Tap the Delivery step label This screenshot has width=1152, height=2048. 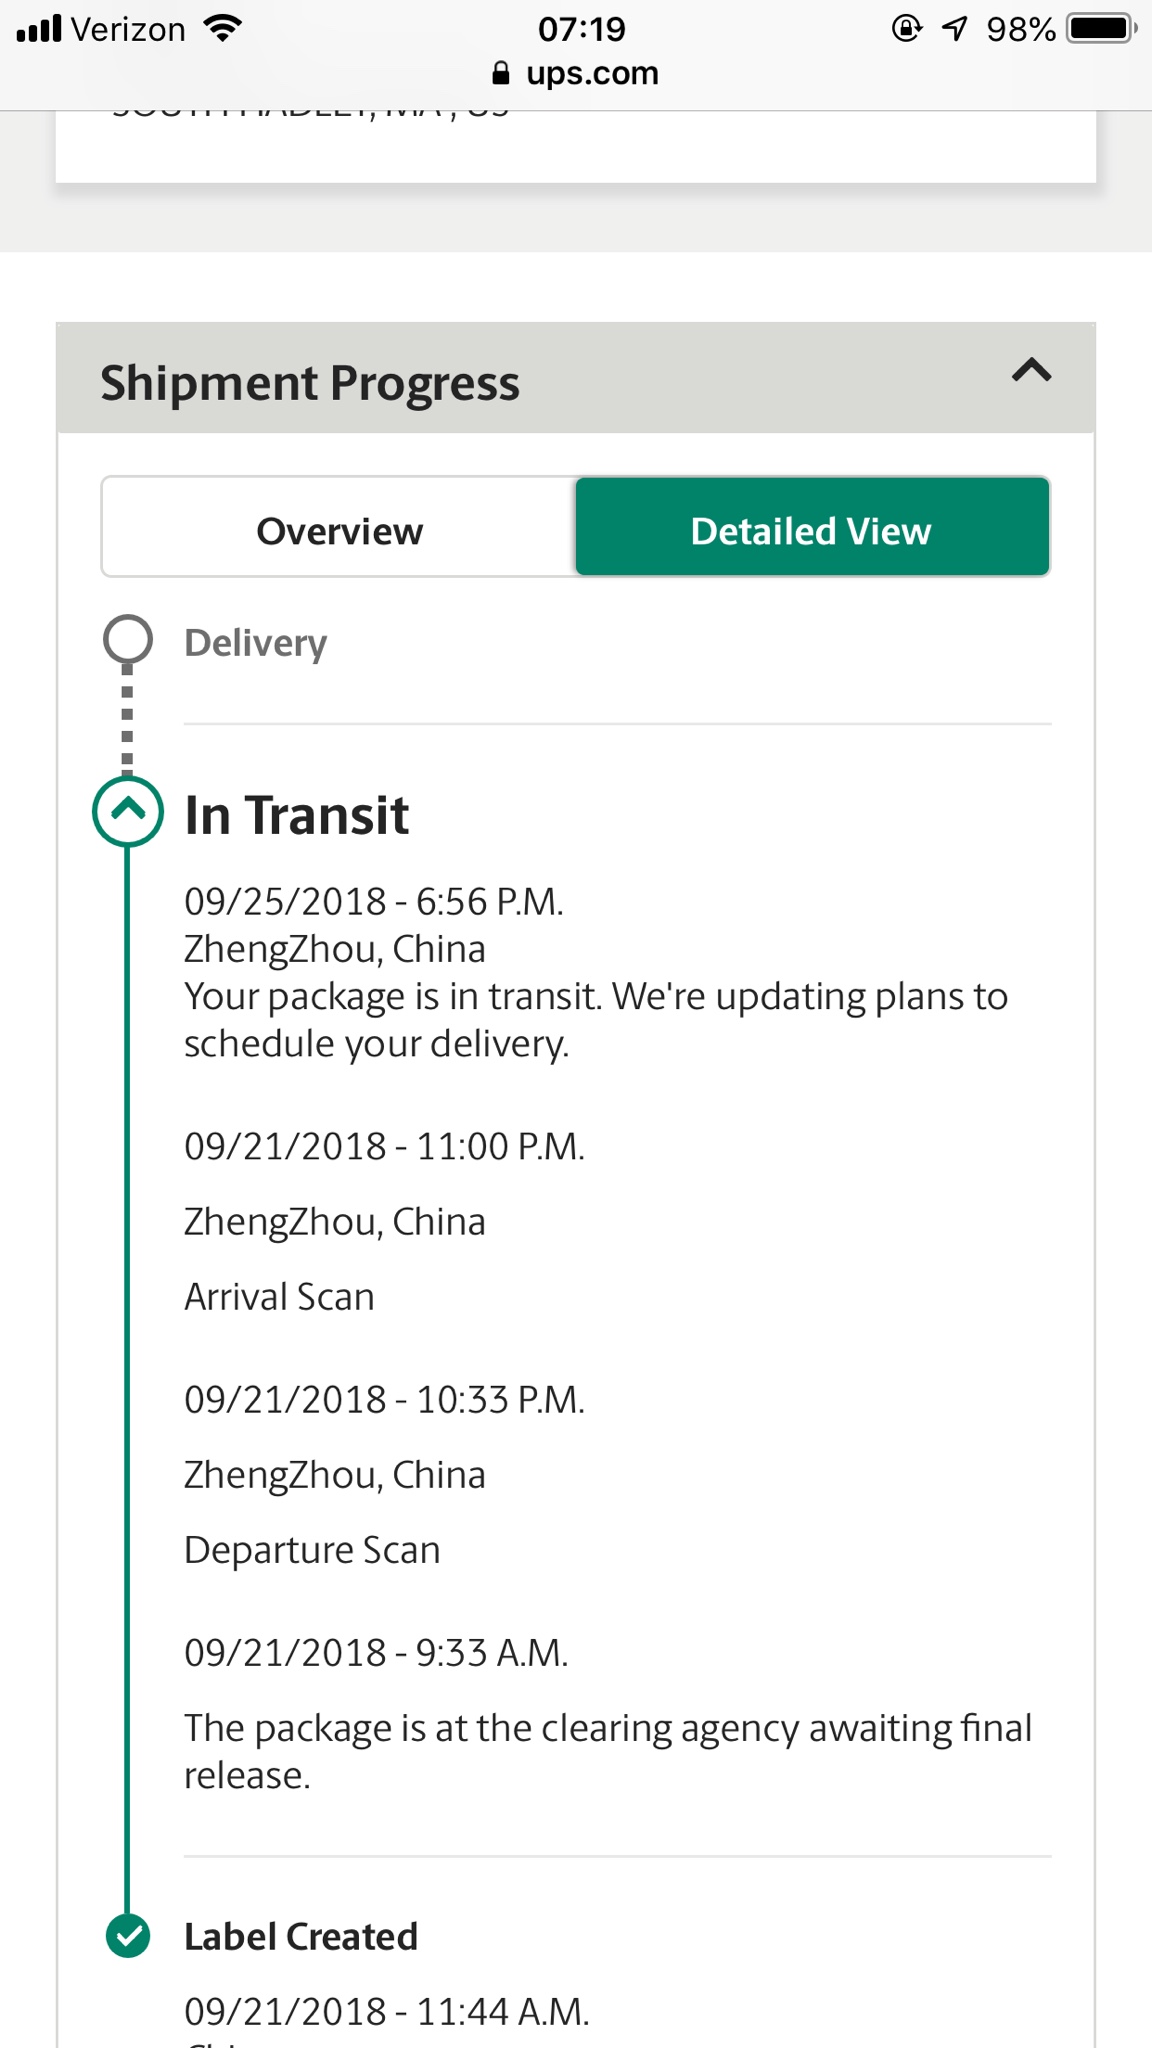coord(256,642)
